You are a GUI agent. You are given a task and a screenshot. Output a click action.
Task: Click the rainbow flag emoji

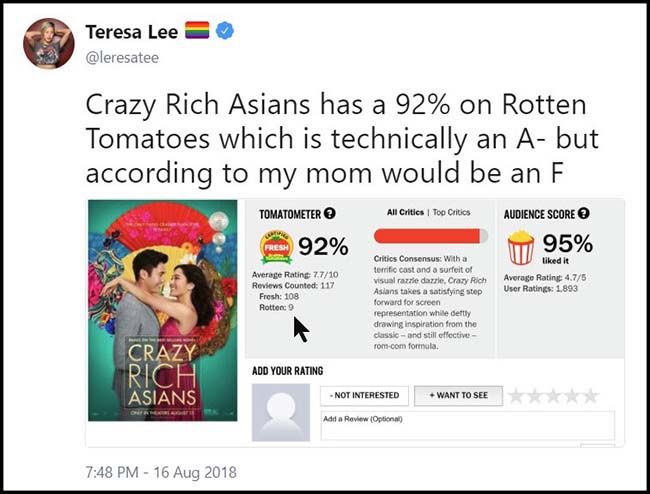click(x=198, y=32)
